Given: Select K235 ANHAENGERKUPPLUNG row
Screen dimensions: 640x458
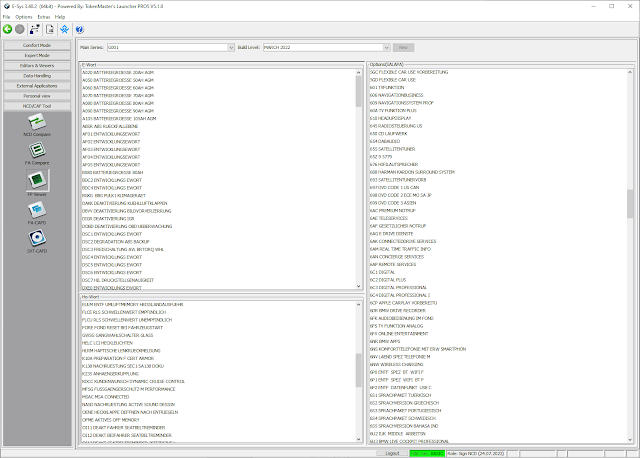Looking at the screenshot, I should click(218, 374).
